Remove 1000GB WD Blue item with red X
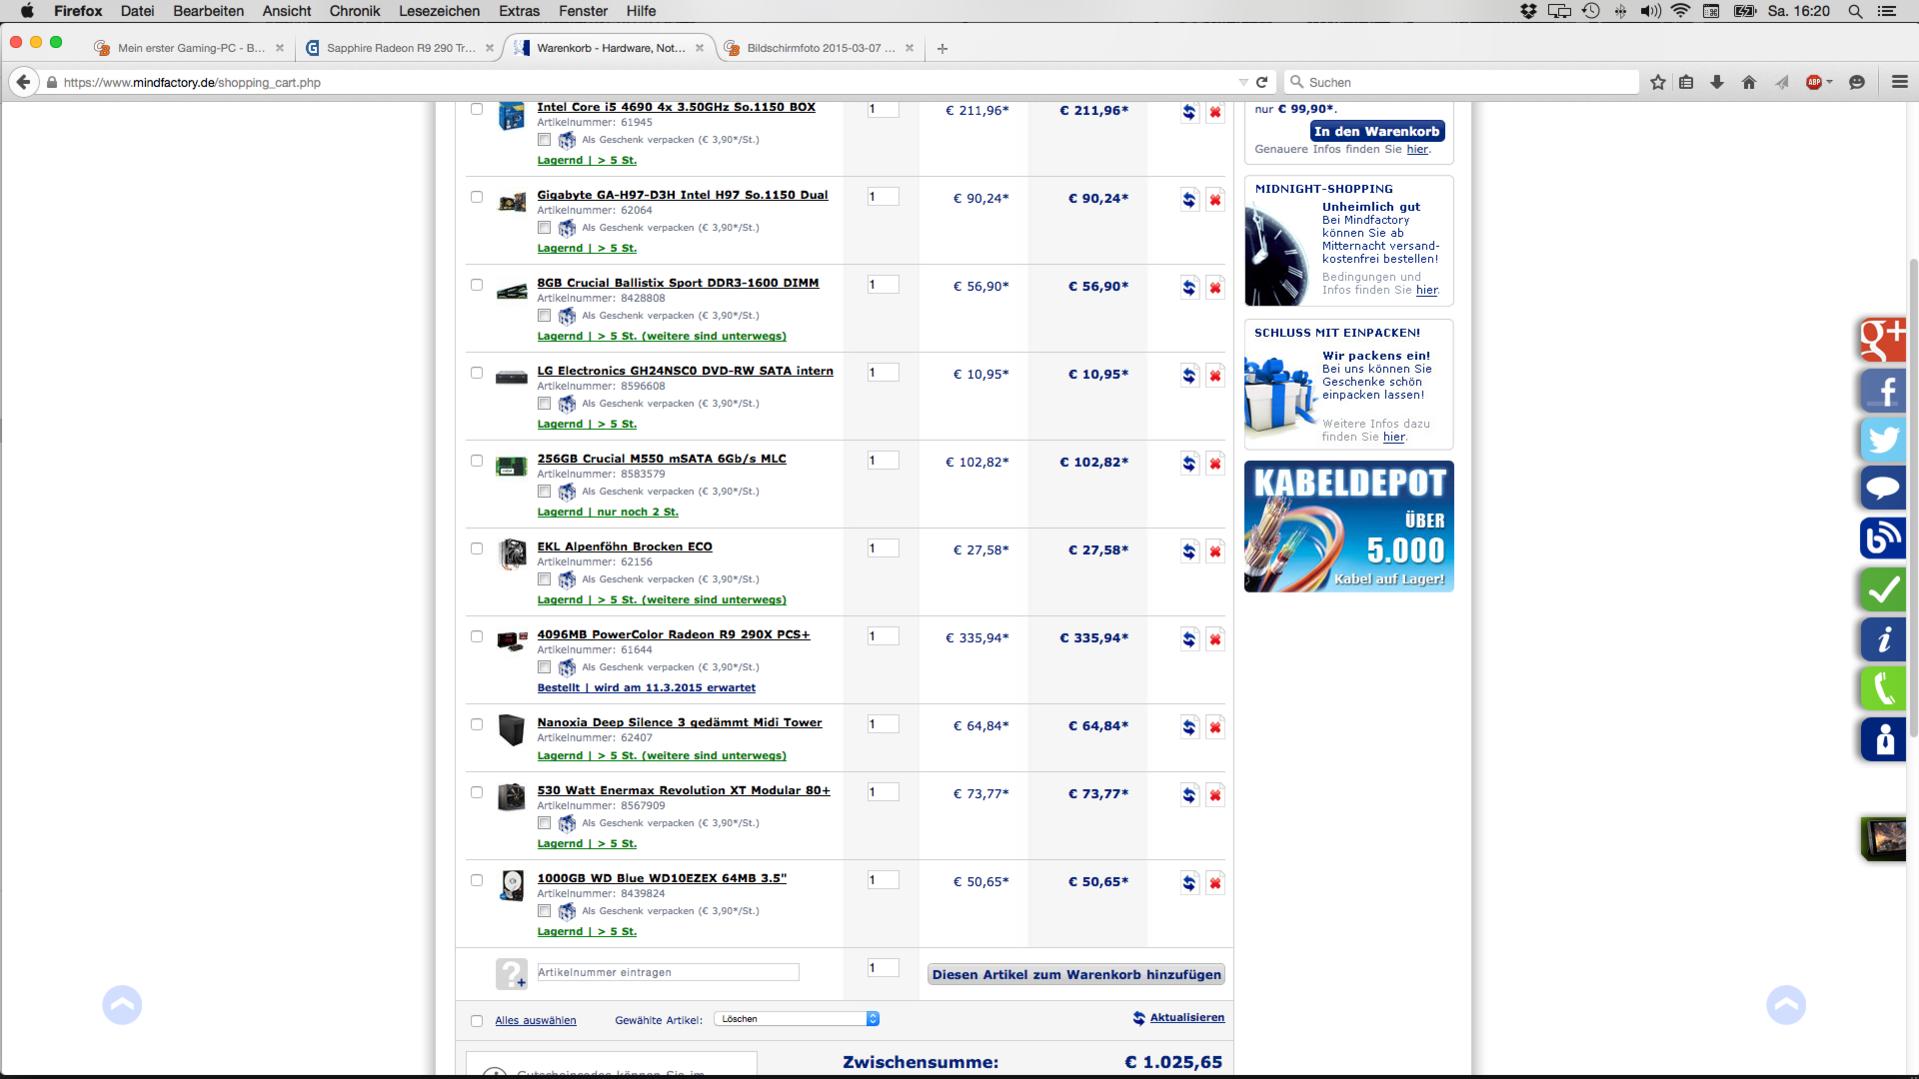1919x1079 pixels. (x=1215, y=884)
